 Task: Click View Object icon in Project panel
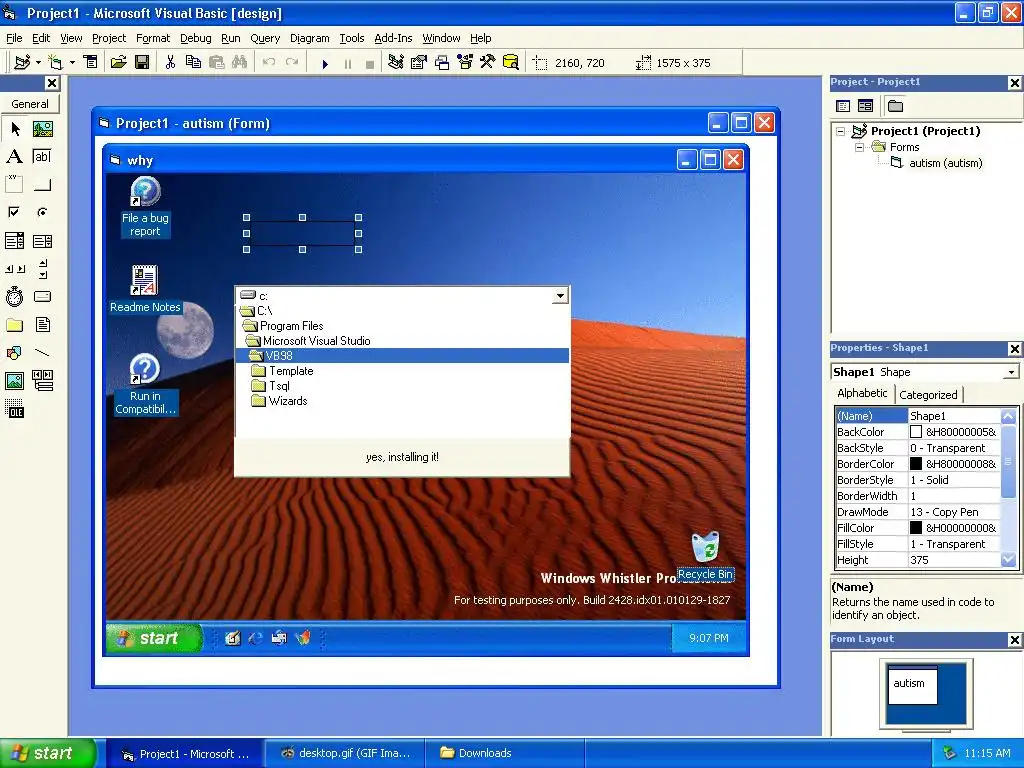click(865, 106)
